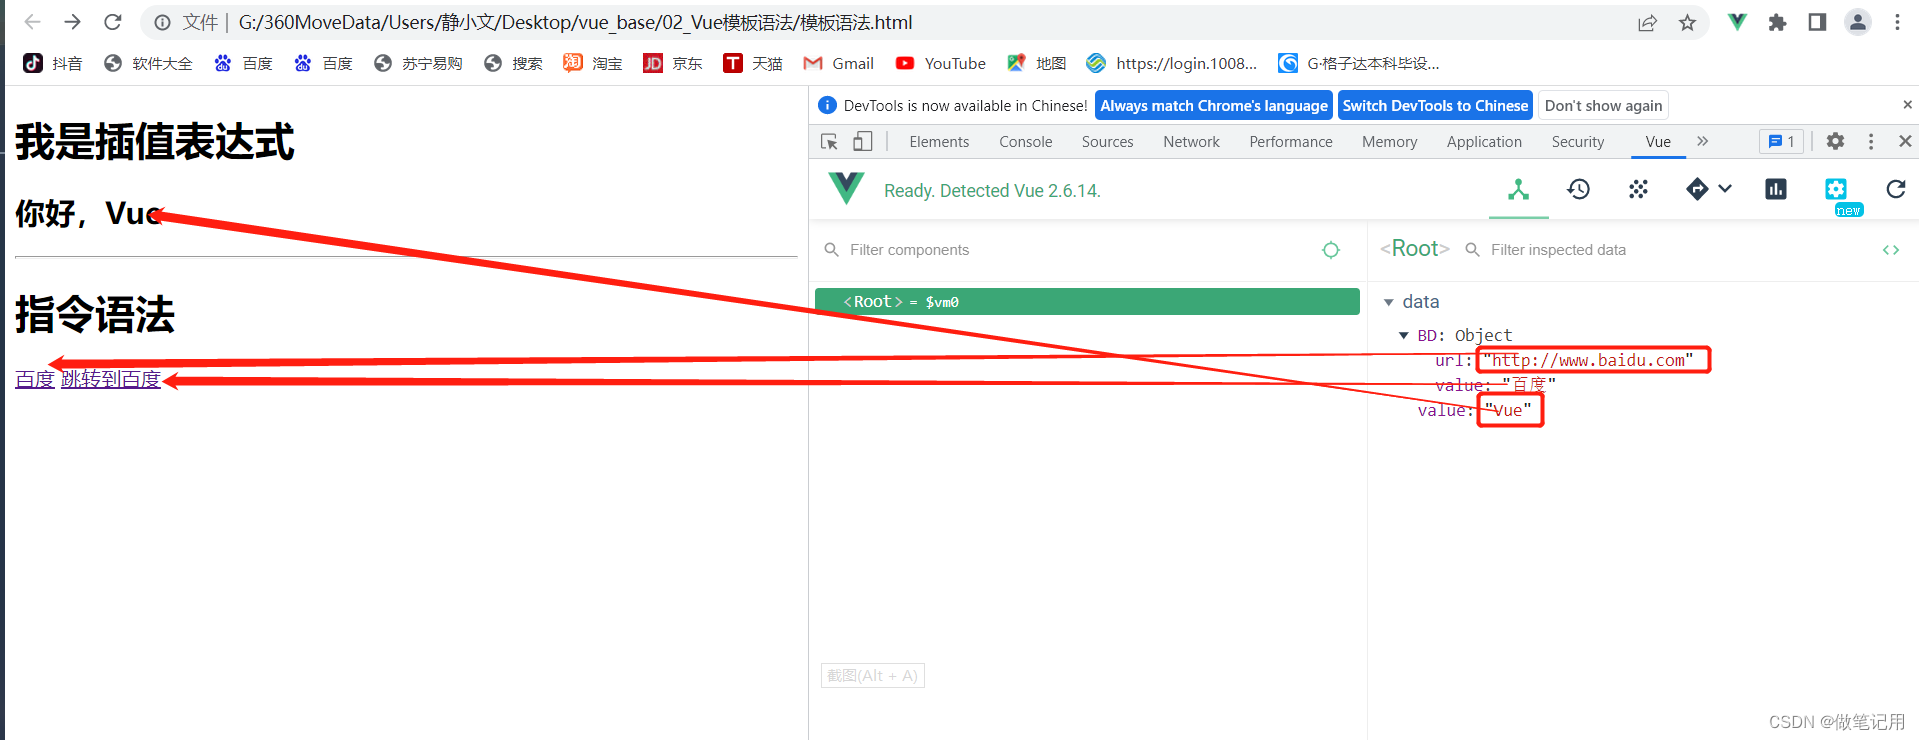Collapse the BD: Object triangle
The image size is (1919, 740).
coord(1403,336)
